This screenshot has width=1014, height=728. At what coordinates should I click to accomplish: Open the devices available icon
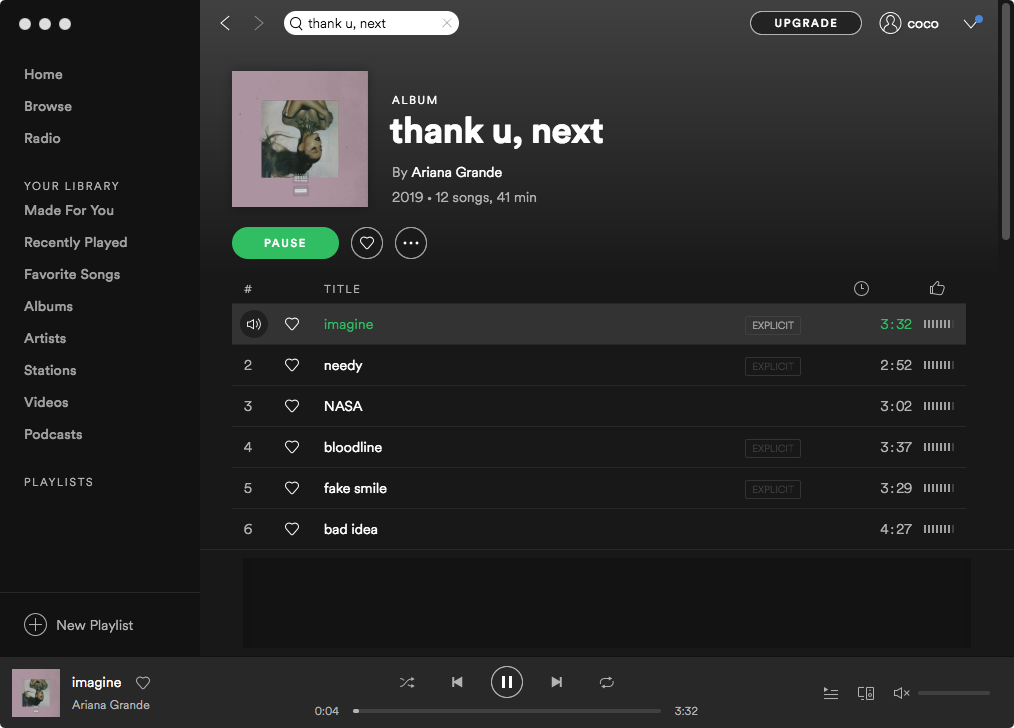(866, 693)
